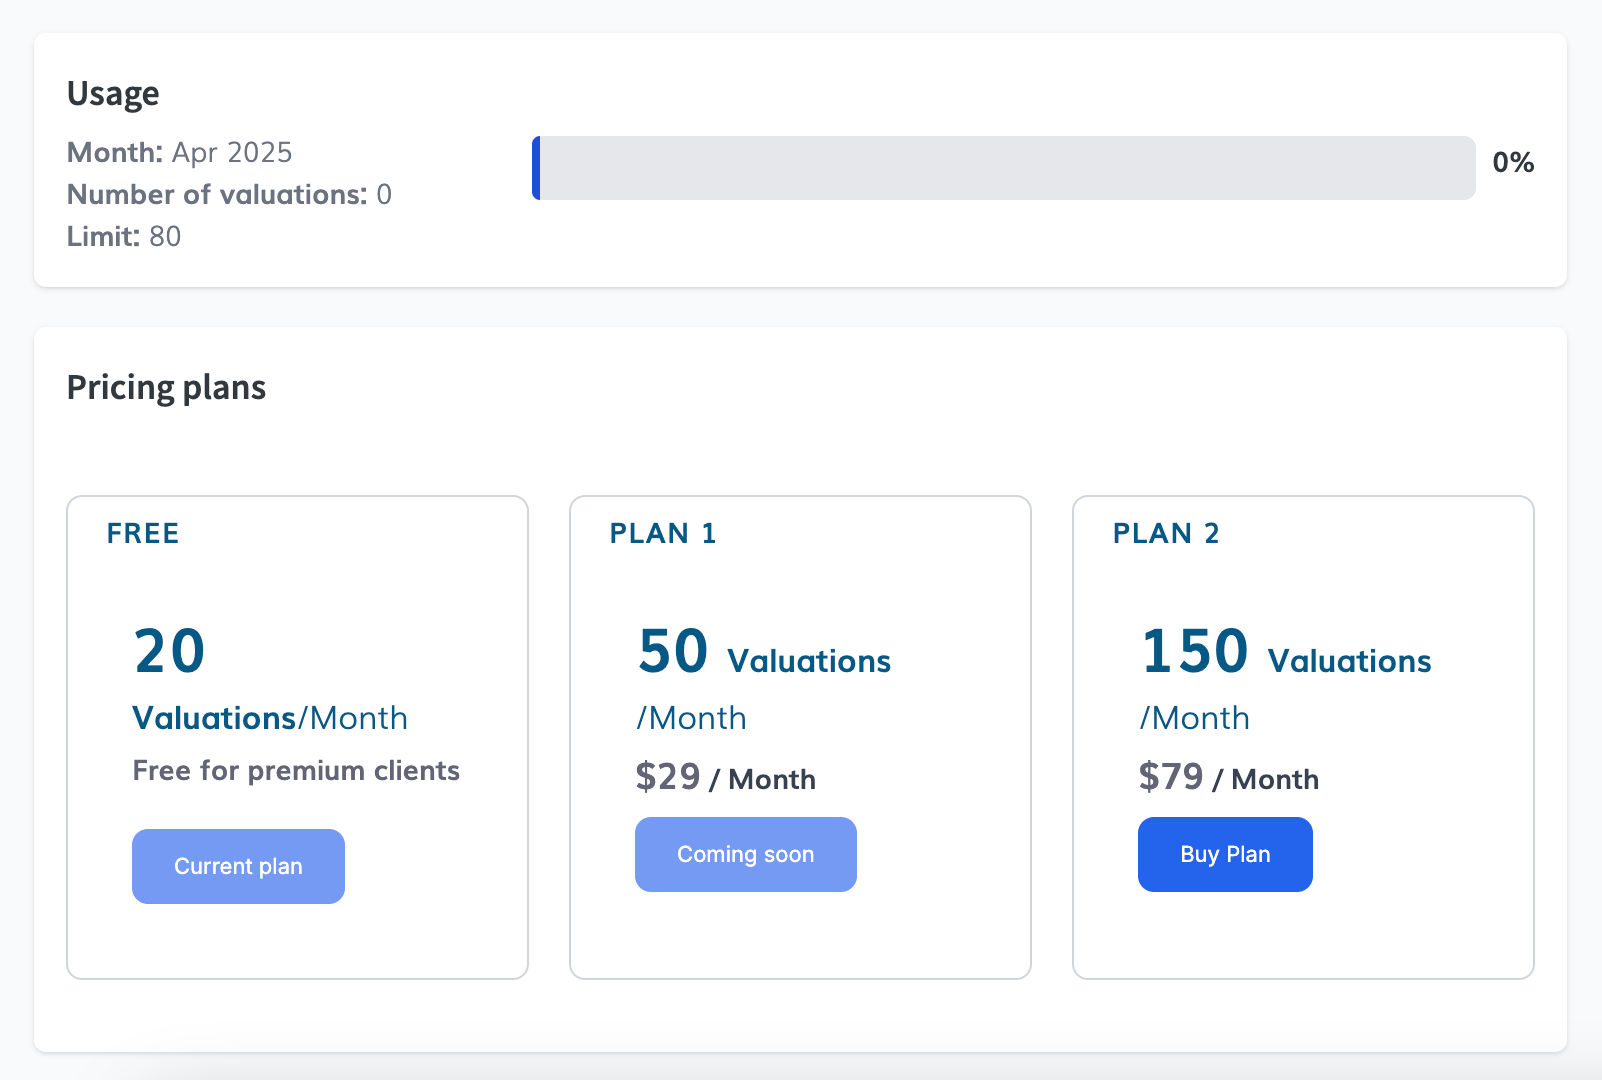Click the $79 / Month price

tap(1228, 778)
